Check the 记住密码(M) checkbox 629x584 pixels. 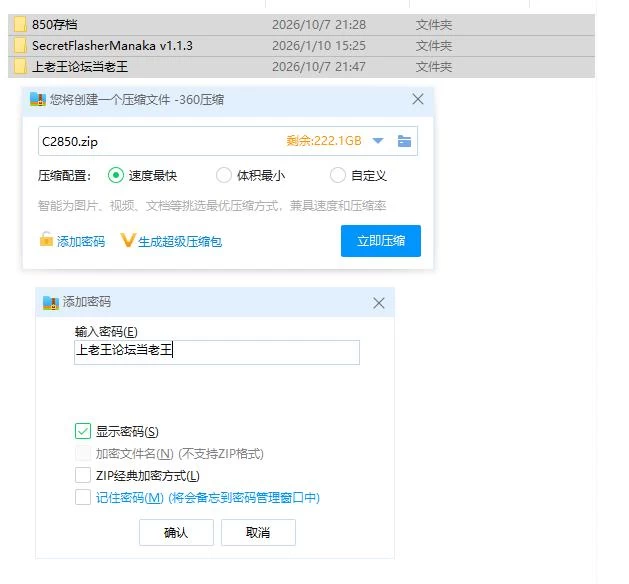pyautogui.click(x=83, y=497)
